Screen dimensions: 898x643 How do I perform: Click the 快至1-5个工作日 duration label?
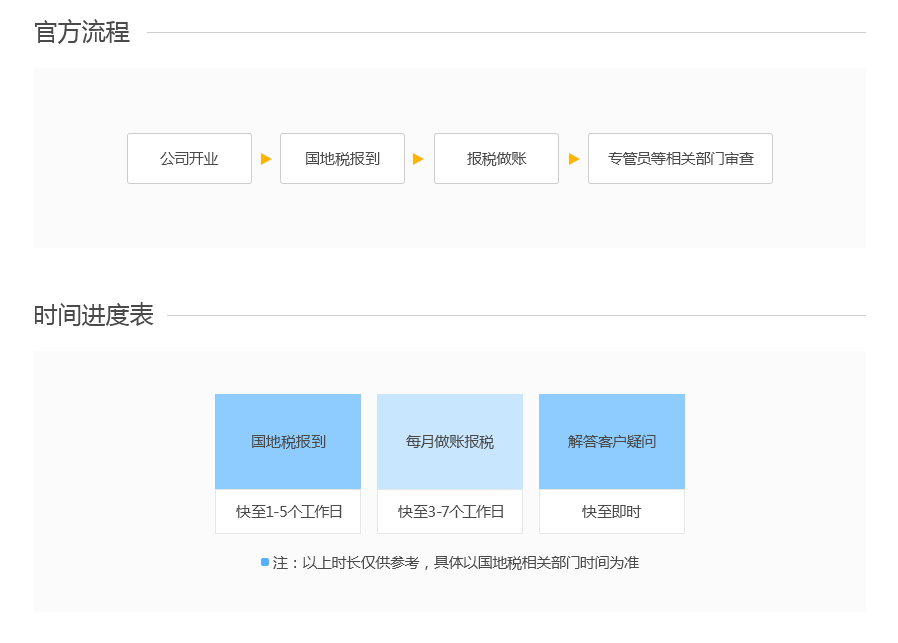(x=288, y=512)
